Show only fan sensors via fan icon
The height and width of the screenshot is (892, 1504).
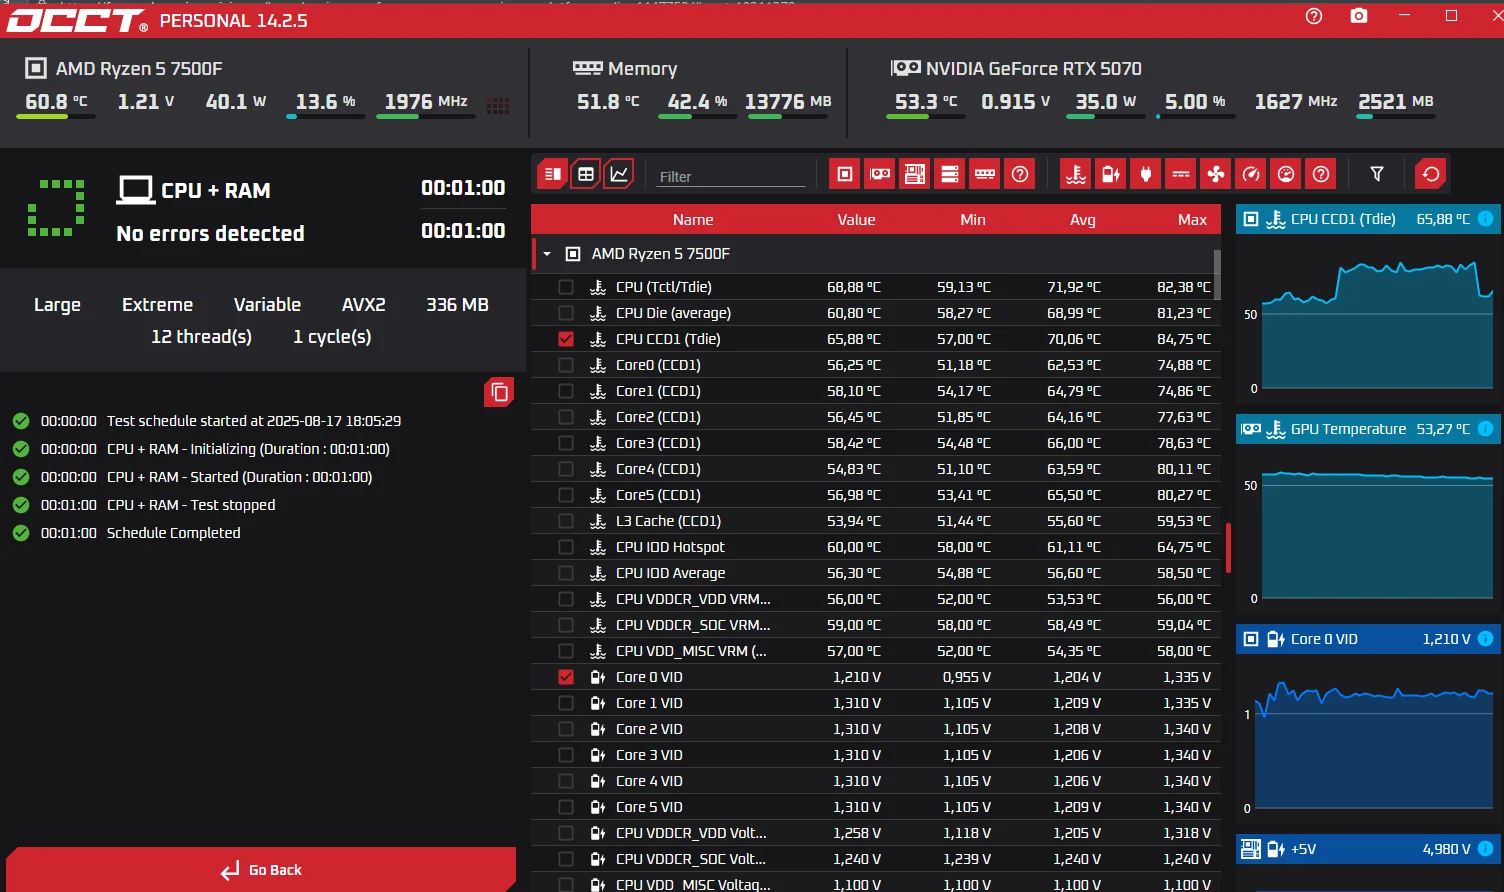pyautogui.click(x=1216, y=174)
